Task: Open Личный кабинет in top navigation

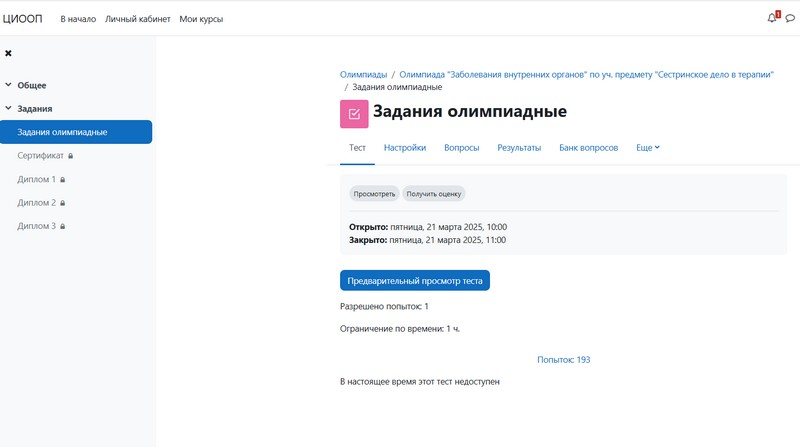Action: point(137,19)
